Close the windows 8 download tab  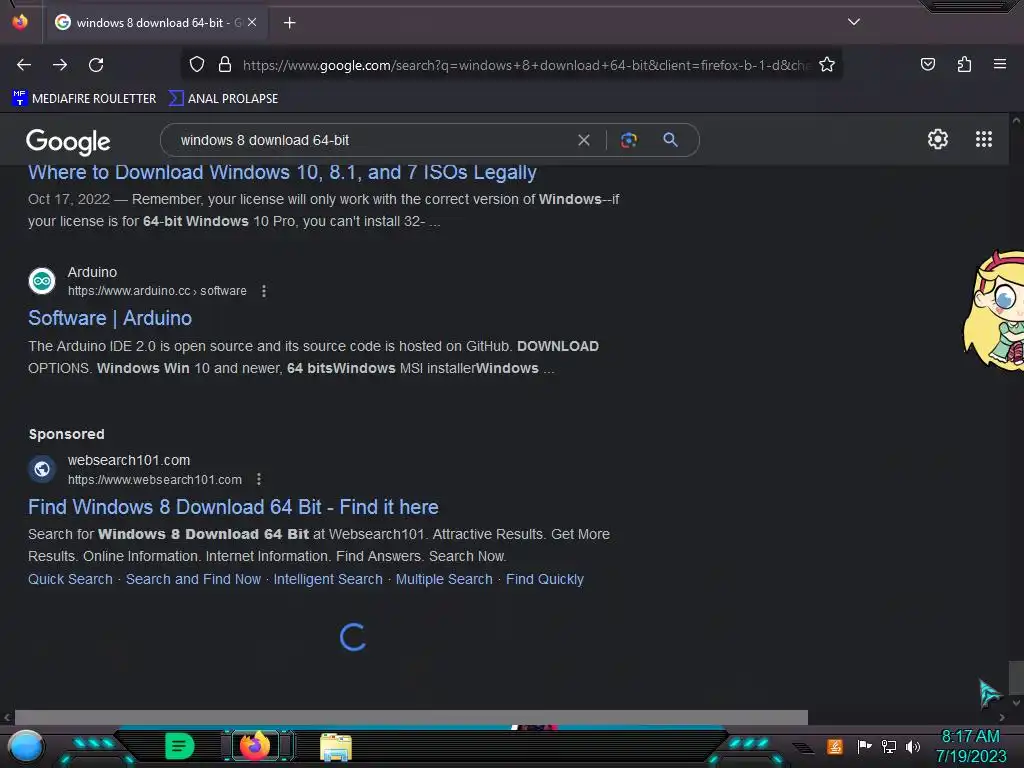tap(252, 22)
